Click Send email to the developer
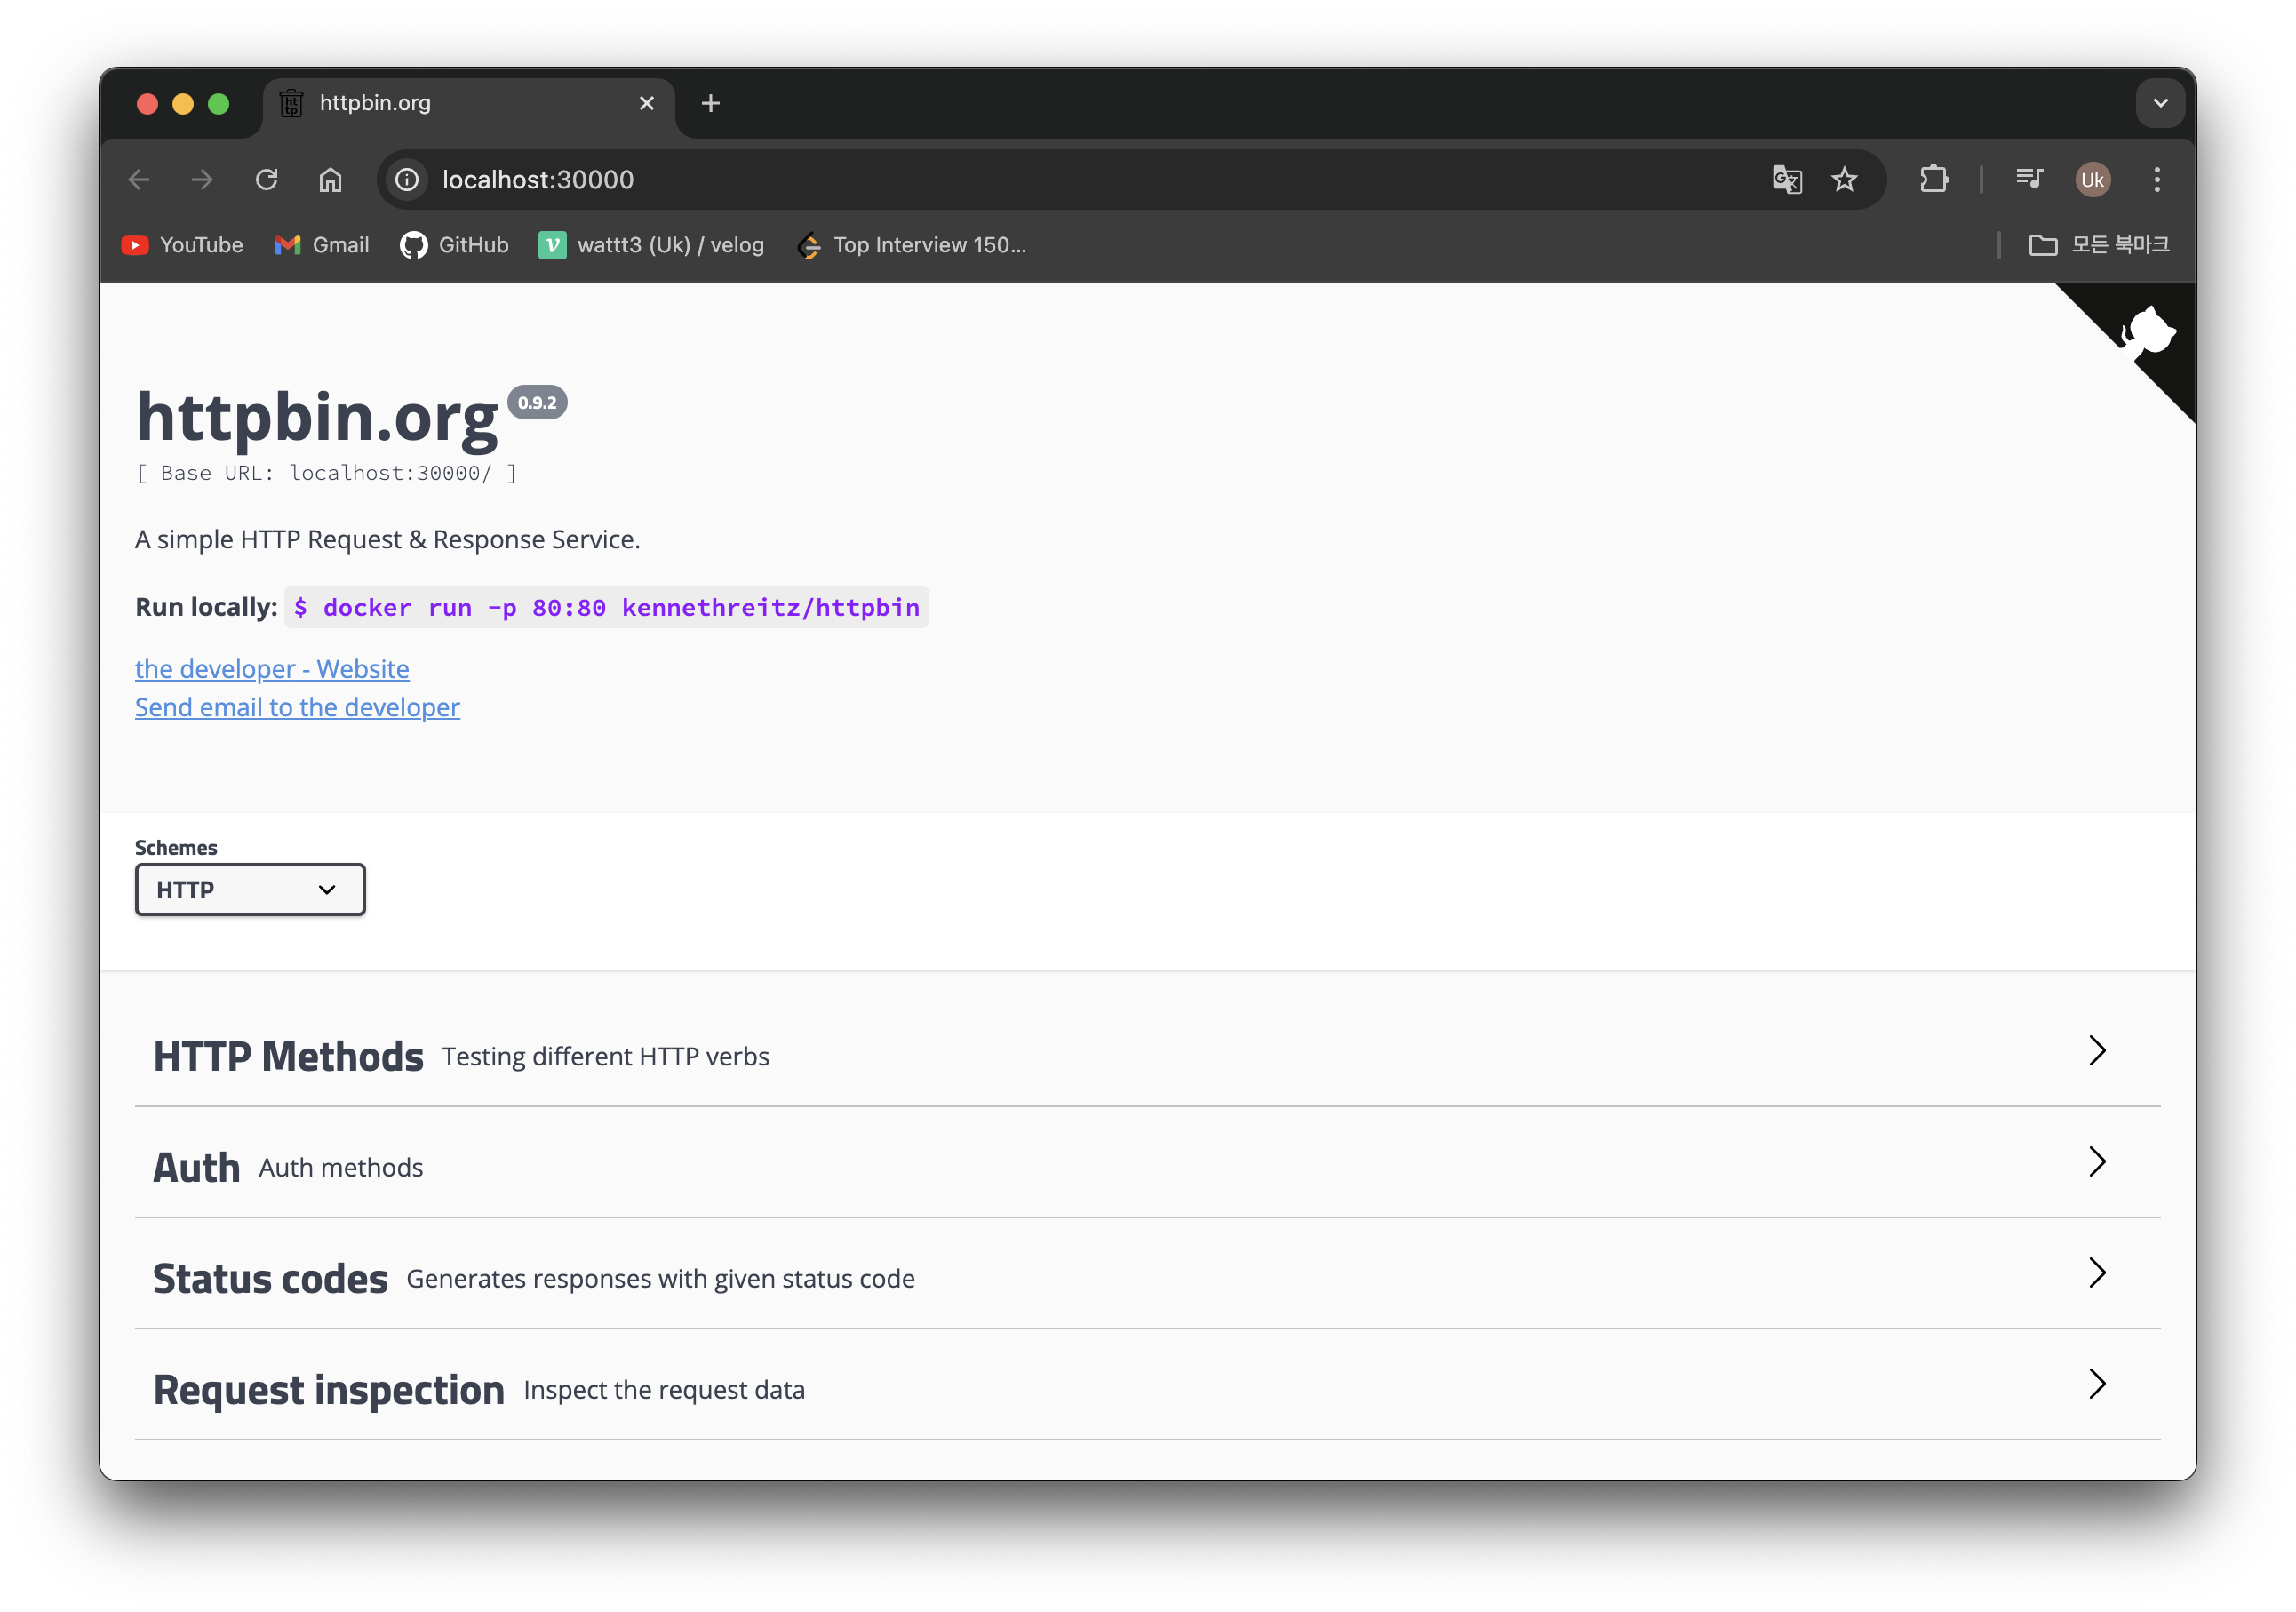 pos(297,708)
